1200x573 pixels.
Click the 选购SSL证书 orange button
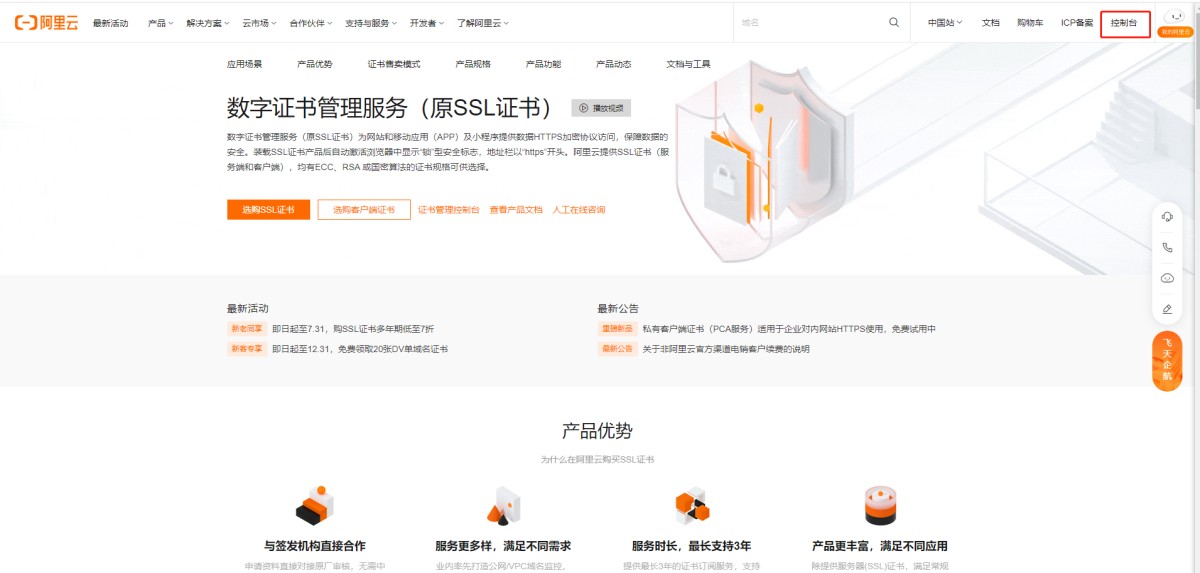coord(268,210)
